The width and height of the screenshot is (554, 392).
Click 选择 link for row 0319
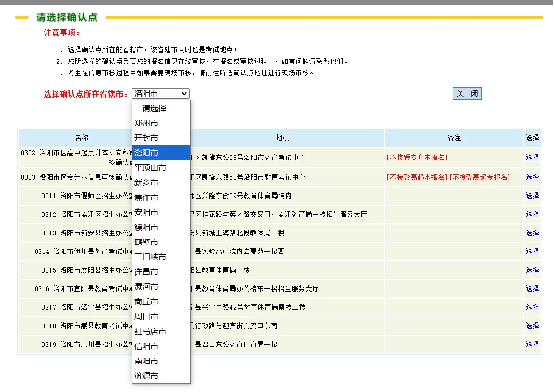tap(532, 344)
